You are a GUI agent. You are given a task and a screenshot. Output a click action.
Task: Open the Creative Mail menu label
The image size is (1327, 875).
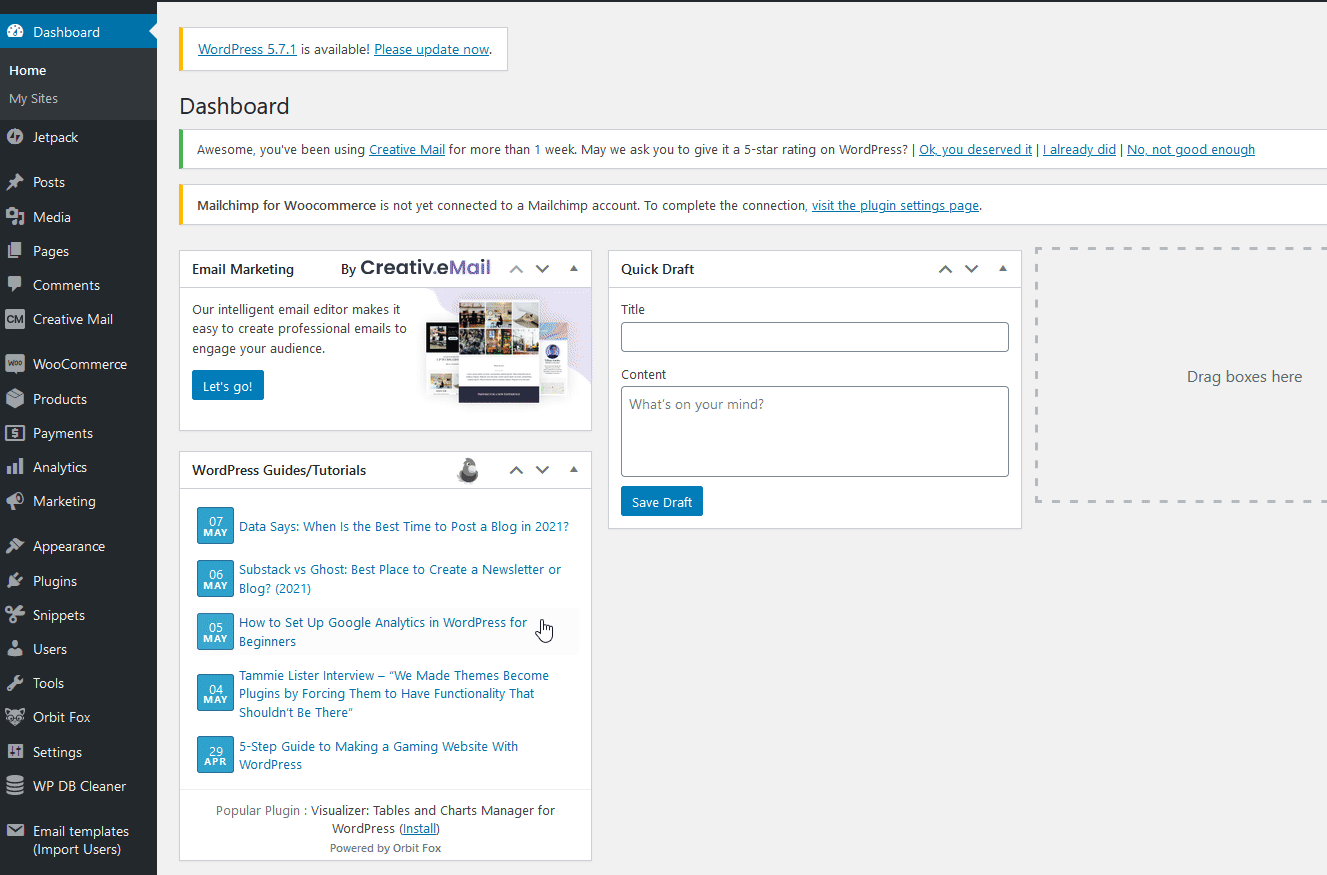point(73,319)
